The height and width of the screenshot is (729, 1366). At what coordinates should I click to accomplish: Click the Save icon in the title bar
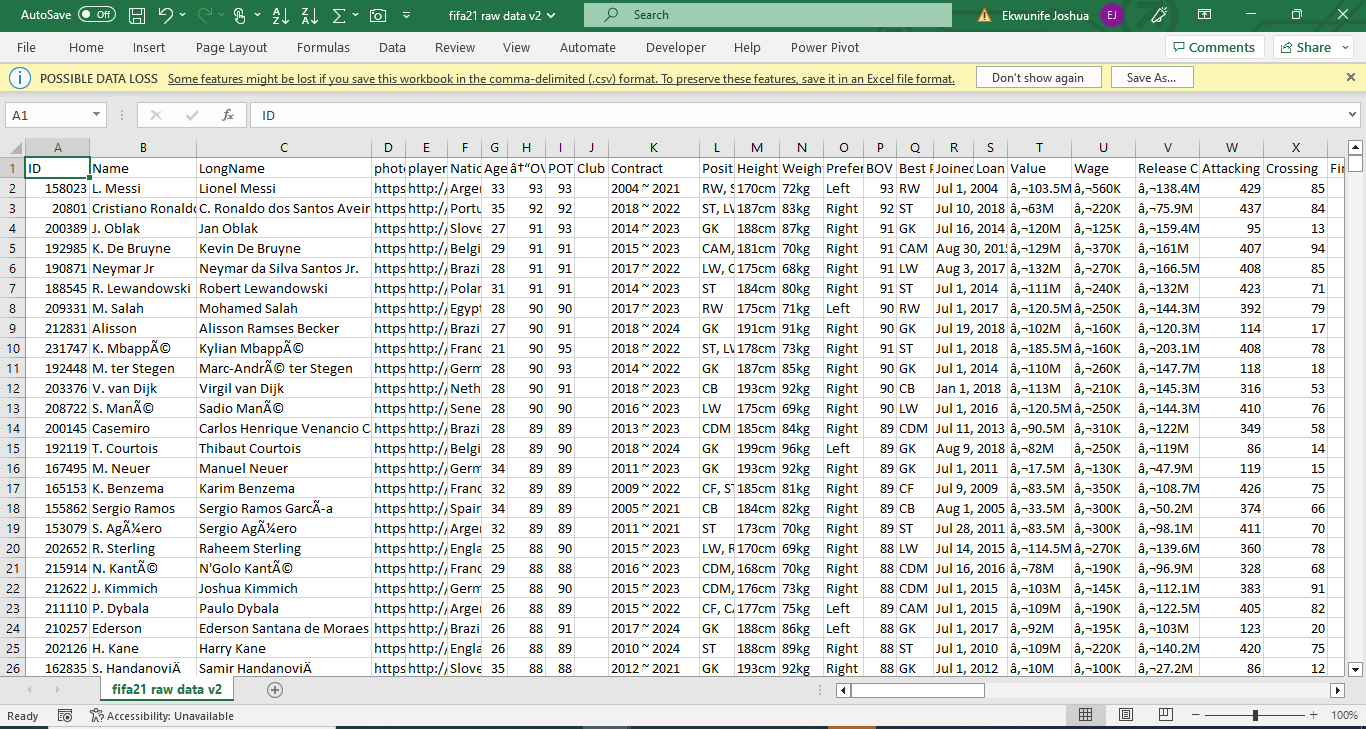coord(137,15)
